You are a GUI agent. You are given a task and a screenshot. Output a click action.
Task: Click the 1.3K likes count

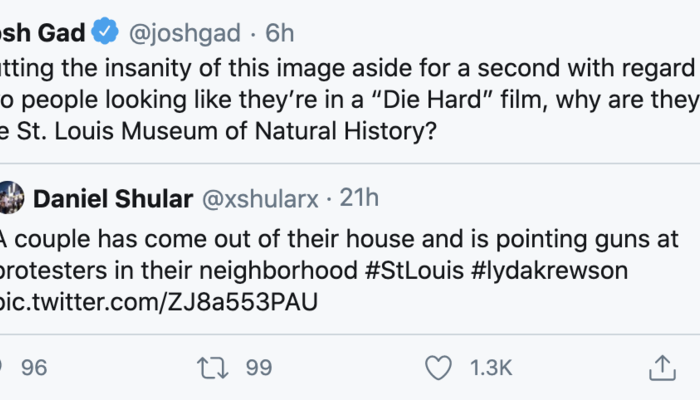point(491,368)
